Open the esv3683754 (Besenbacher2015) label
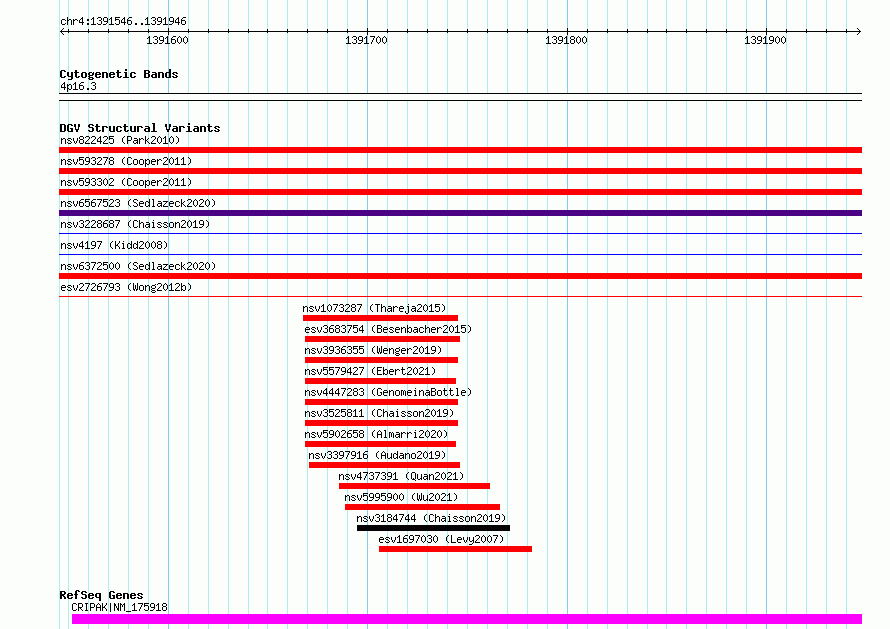Screen dimensions: 890x629 coord(388,329)
